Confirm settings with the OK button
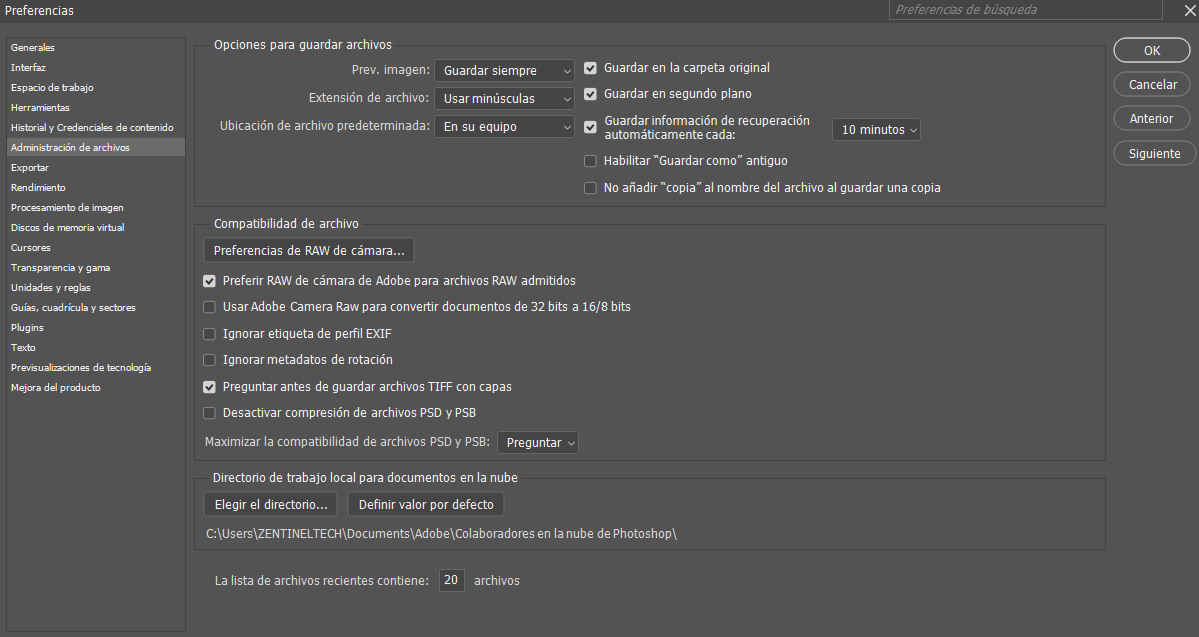This screenshot has height=637, width=1199. (1152, 50)
